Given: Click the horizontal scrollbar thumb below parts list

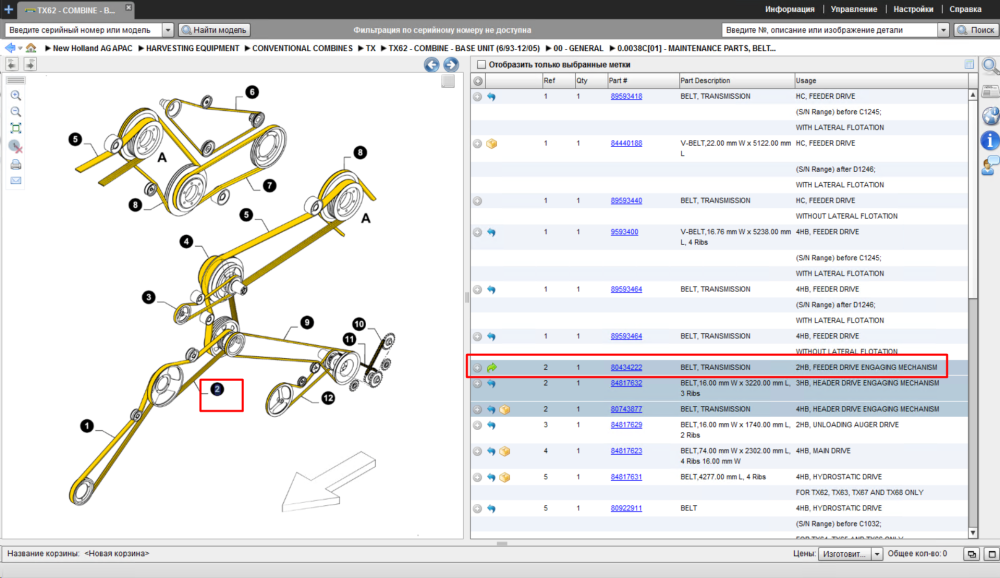Looking at the screenshot, I should click(x=502, y=544).
